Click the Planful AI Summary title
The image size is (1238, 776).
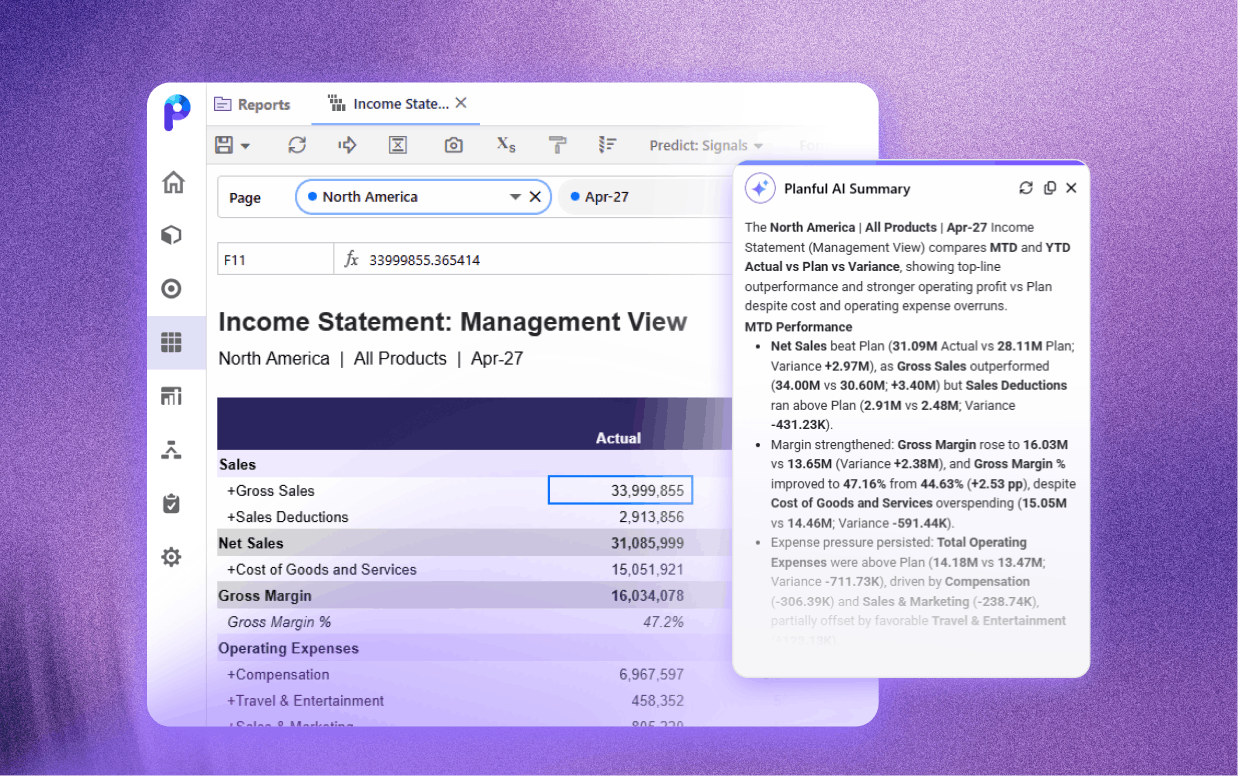[x=847, y=188]
